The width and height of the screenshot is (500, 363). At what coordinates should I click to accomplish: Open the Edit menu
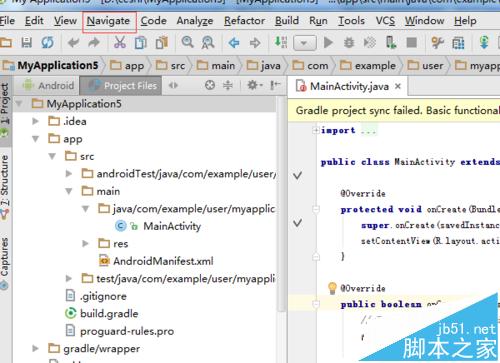tap(34, 21)
